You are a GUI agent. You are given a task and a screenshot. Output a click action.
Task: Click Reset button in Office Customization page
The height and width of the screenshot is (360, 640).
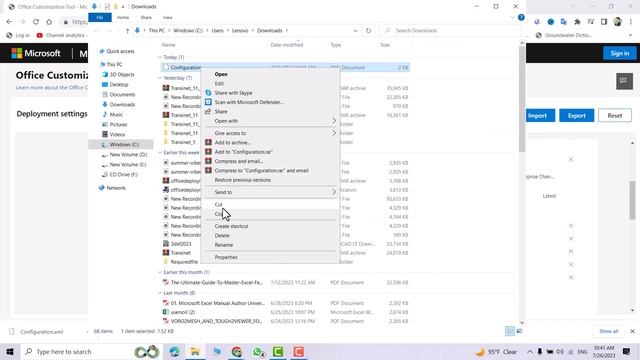[615, 116]
